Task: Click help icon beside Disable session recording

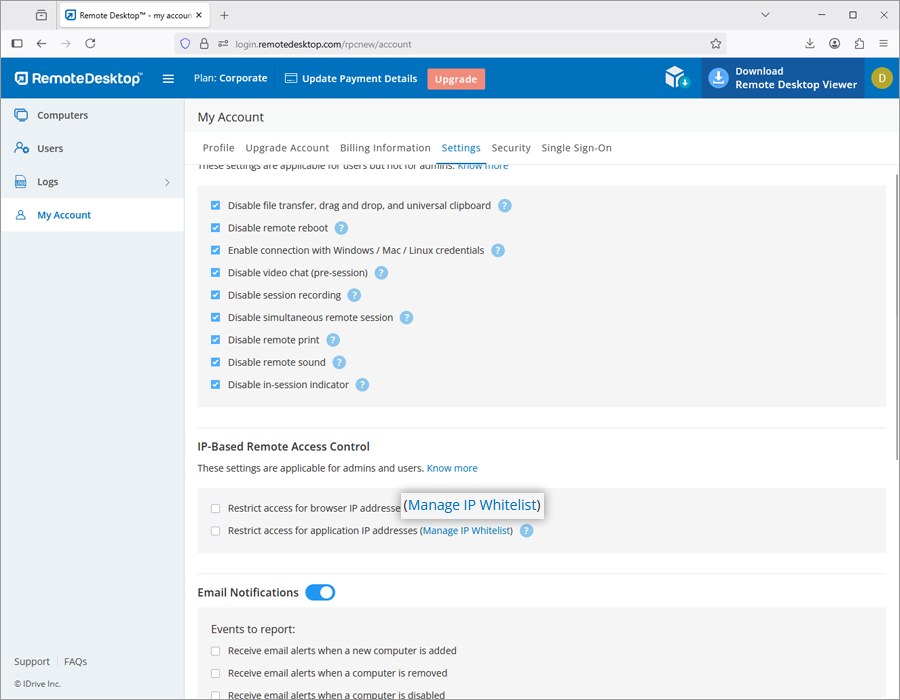Action: point(354,295)
